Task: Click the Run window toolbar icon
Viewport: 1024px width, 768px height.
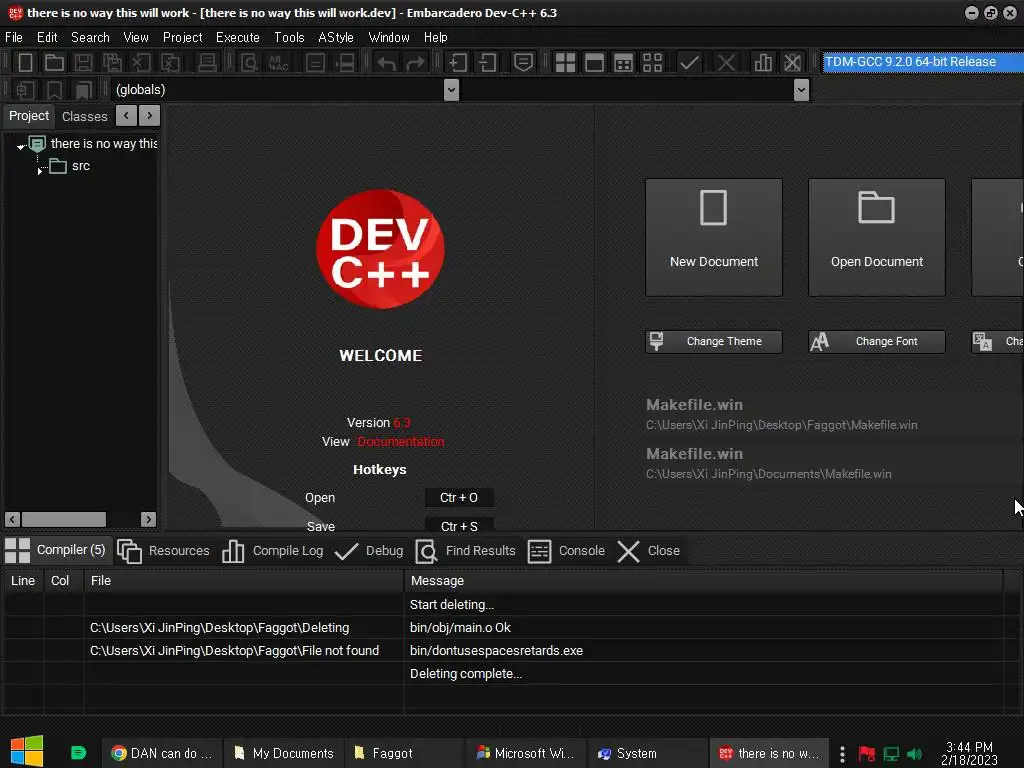Action: [x=594, y=63]
